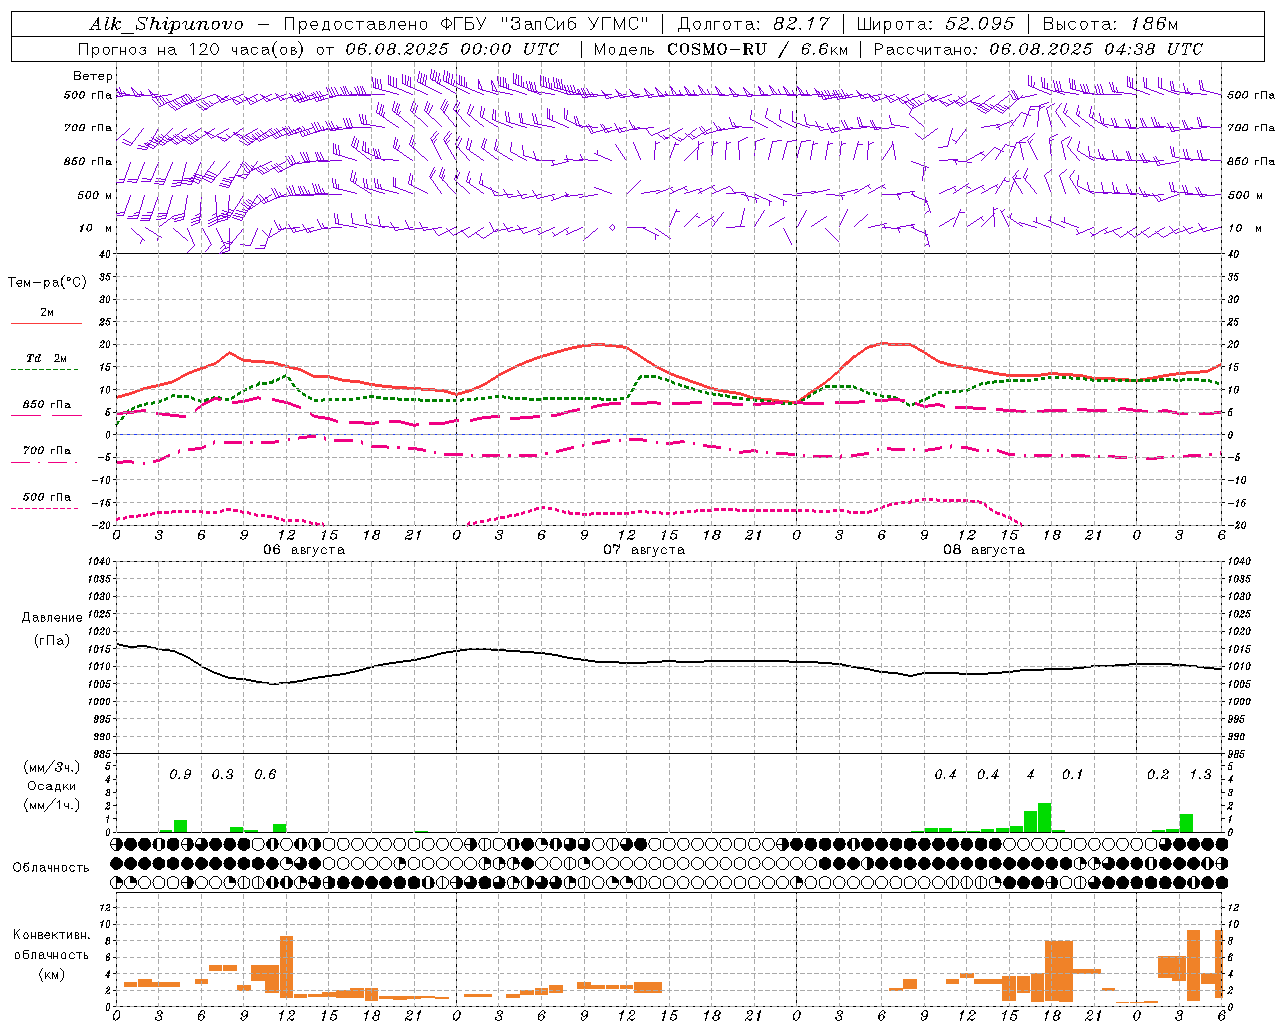
Task: Click the precipitation value 0.6
Action: pos(265,775)
